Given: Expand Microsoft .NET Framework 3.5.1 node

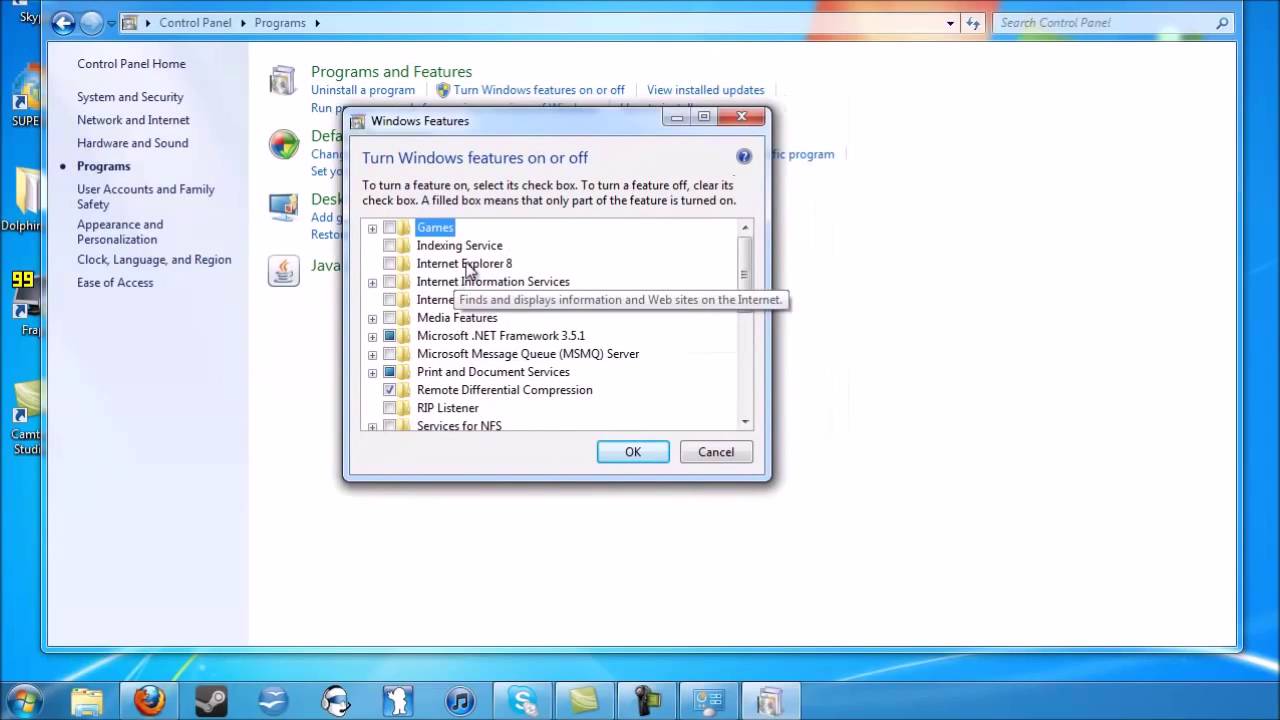Looking at the screenshot, I should tap(372, 336).
